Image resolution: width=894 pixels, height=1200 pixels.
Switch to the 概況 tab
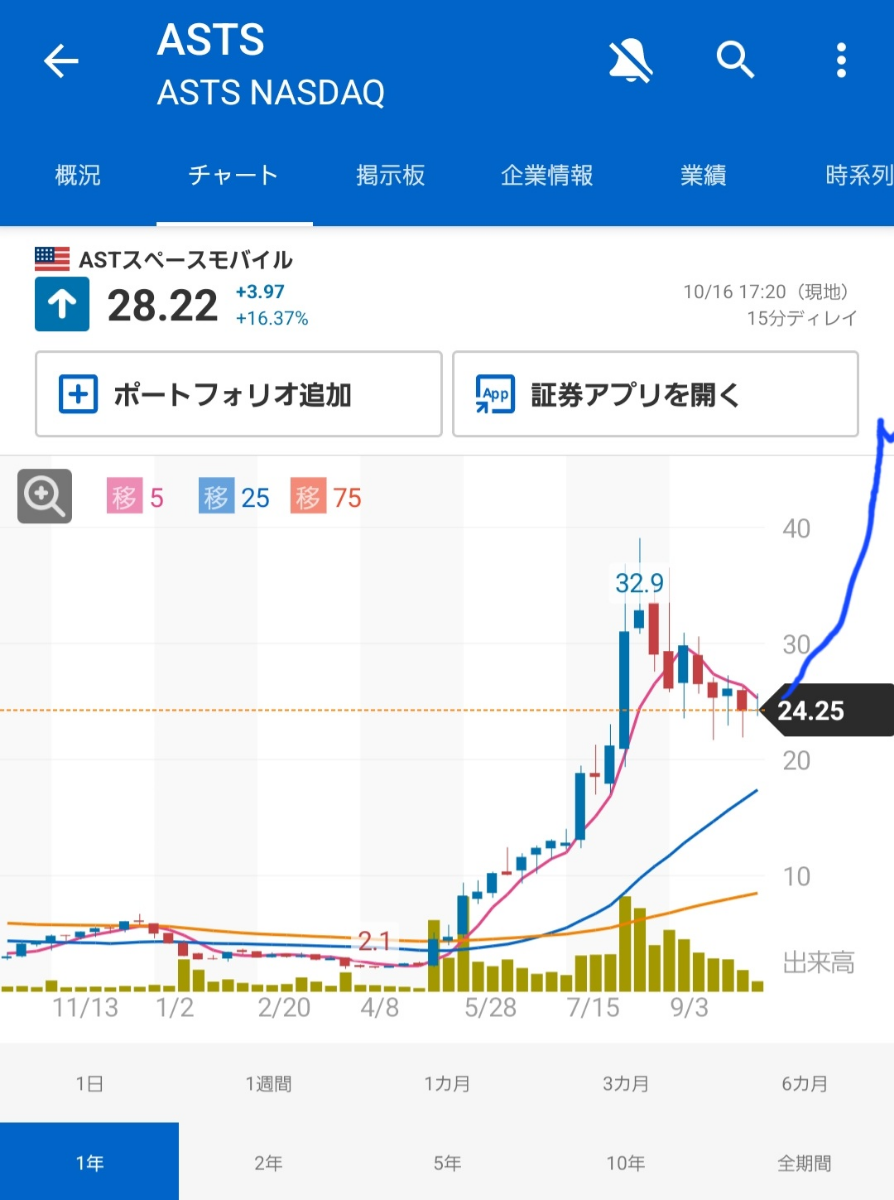click(78, 176)
